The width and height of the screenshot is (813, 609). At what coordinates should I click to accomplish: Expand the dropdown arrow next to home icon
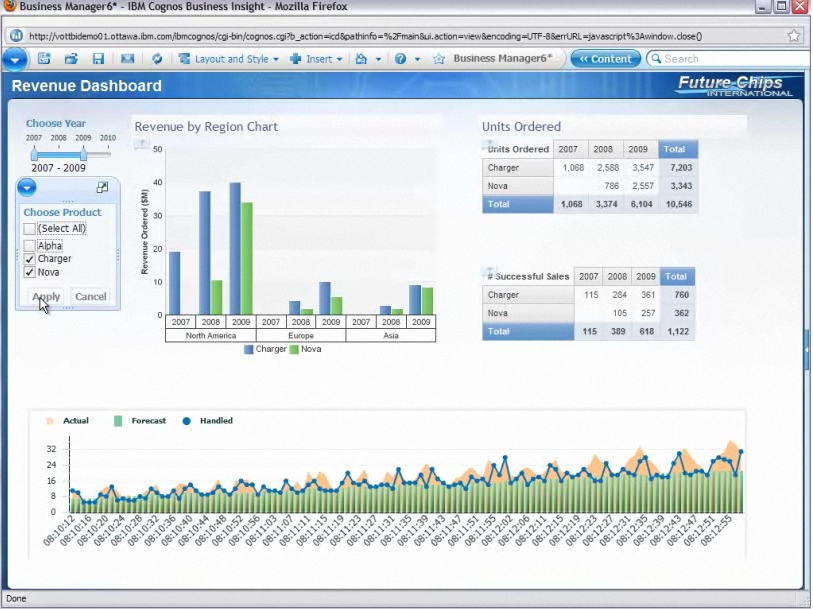[x=379, y=59]
